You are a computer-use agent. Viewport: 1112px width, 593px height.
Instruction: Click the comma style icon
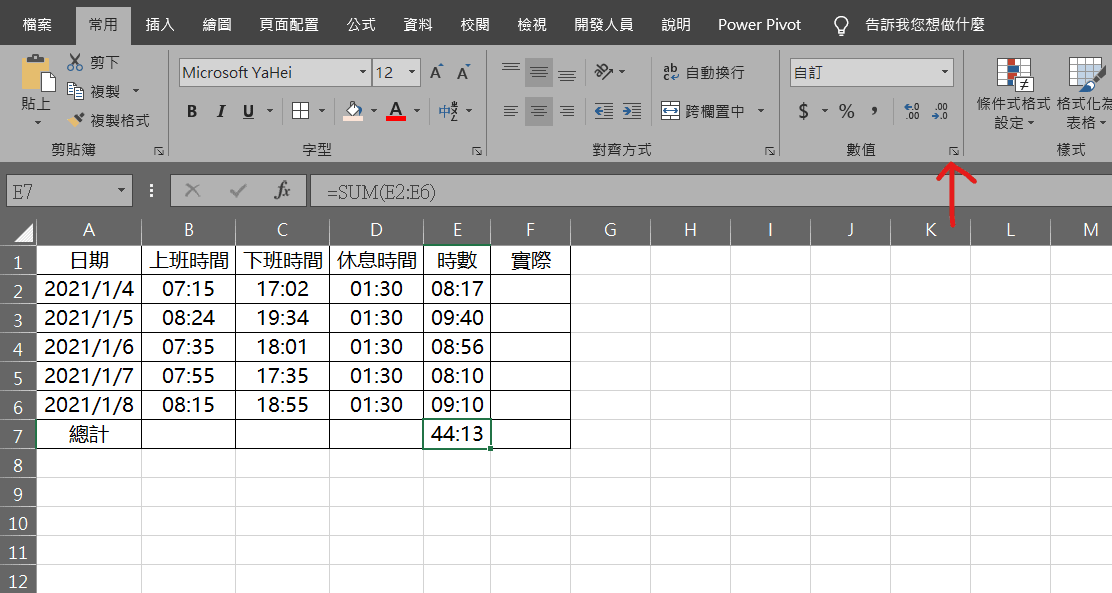874,112
